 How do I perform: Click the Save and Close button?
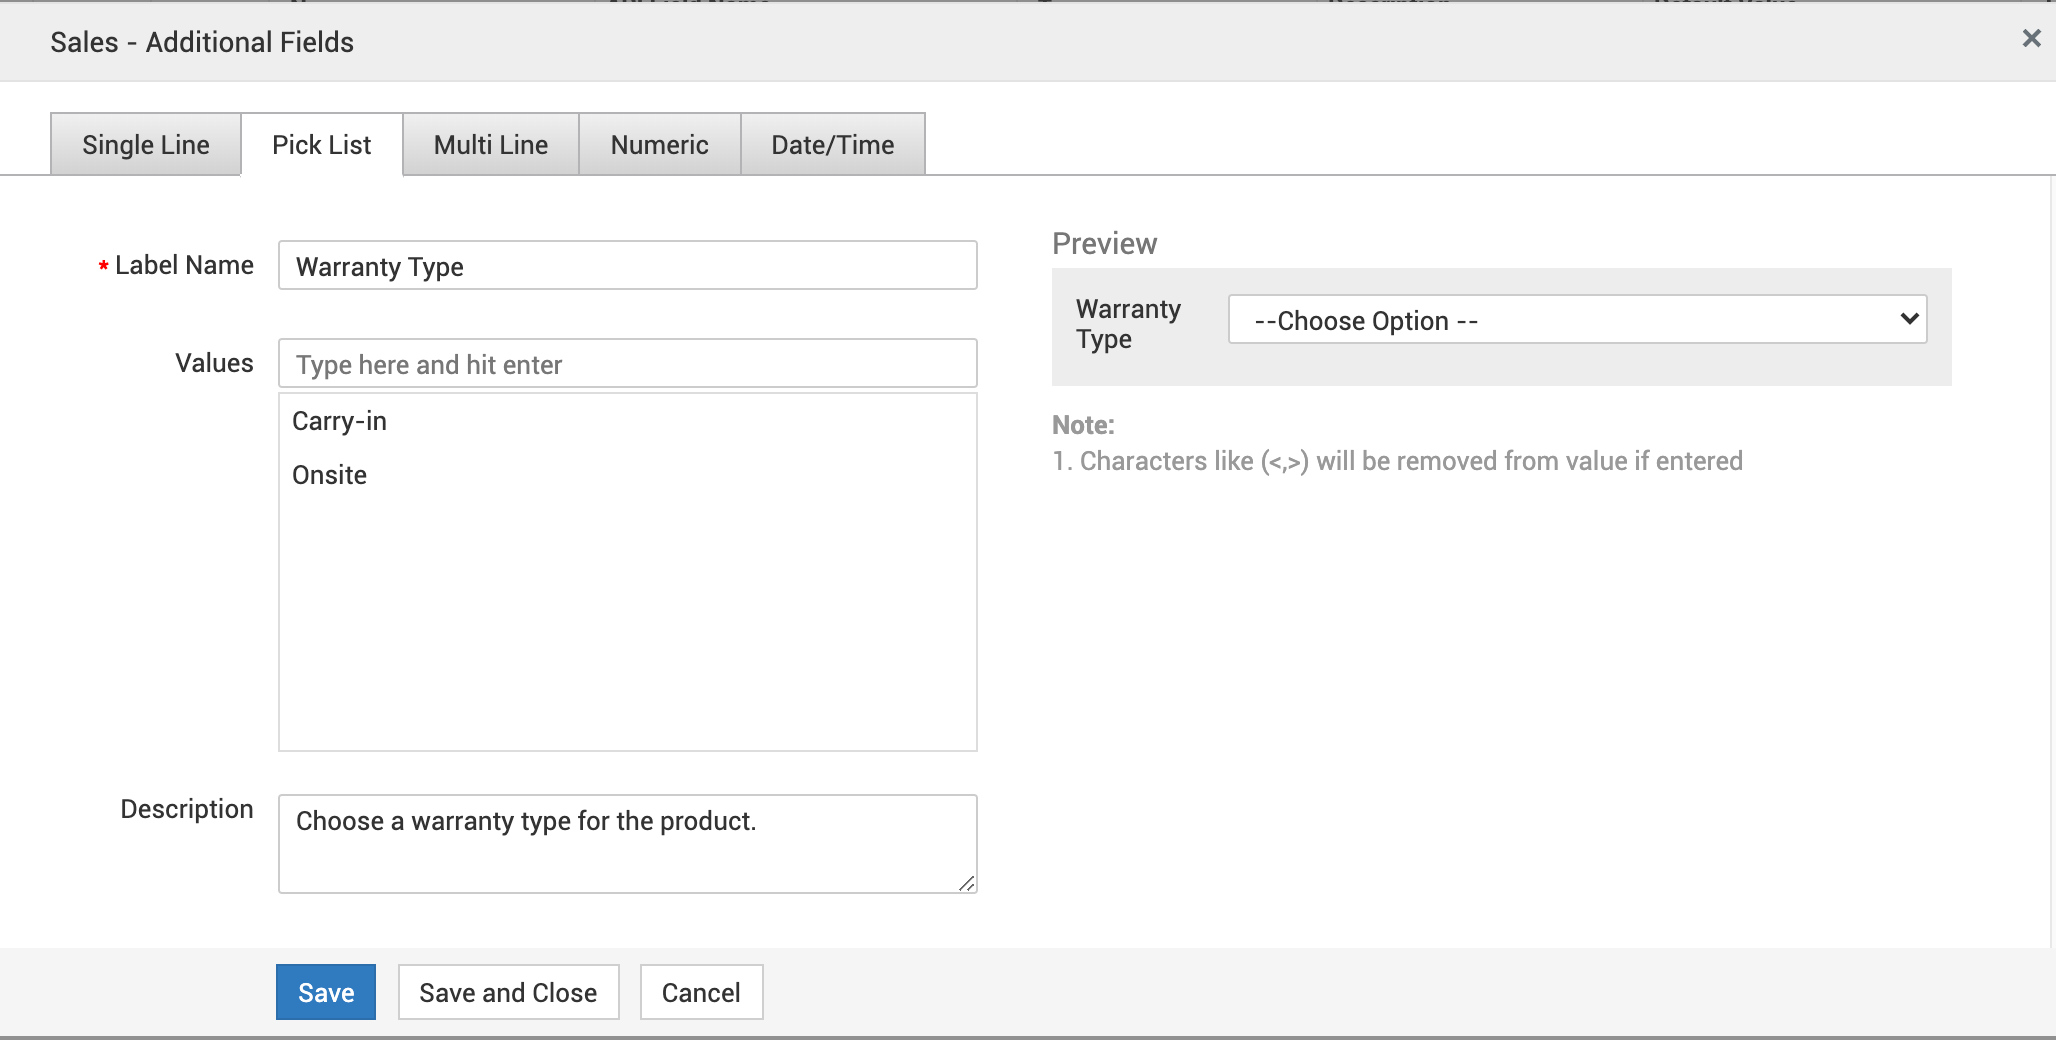click(508, 992)
